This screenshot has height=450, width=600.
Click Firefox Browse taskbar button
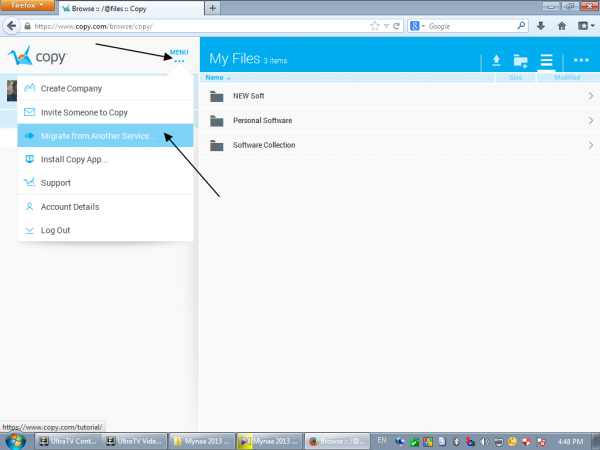tap(337, 441)
